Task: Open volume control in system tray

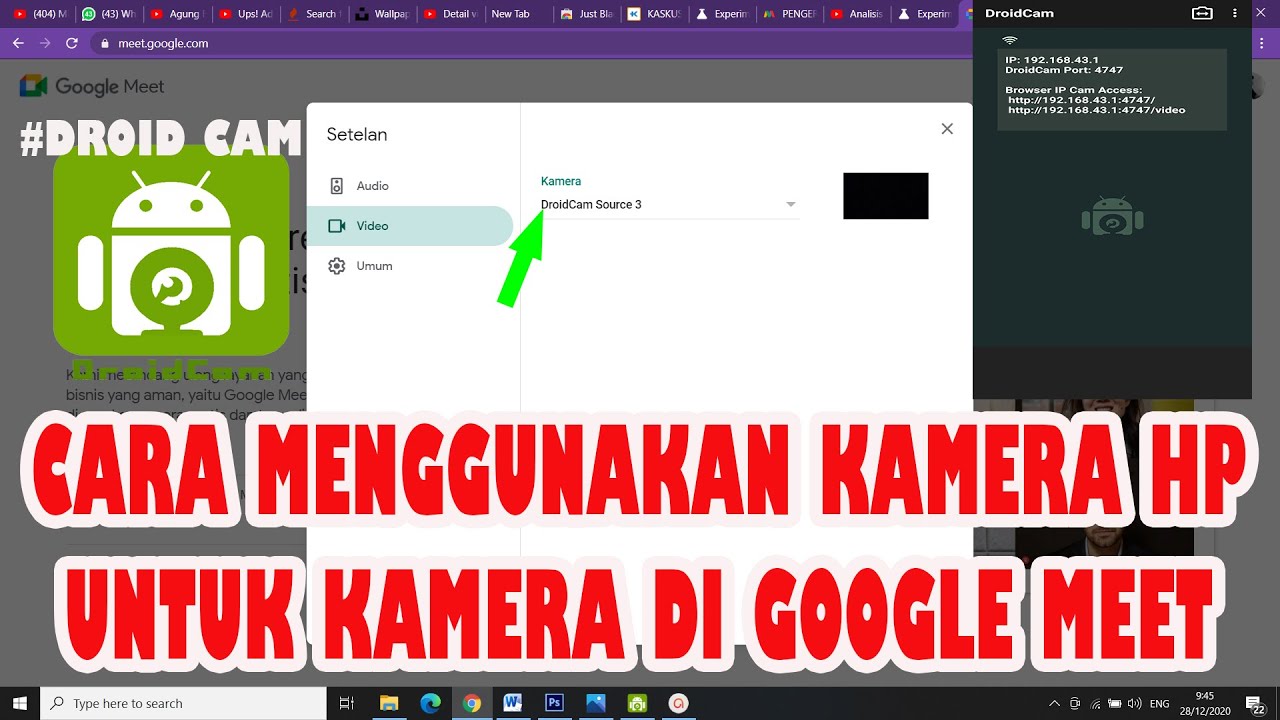Action: coord(1135,703)
